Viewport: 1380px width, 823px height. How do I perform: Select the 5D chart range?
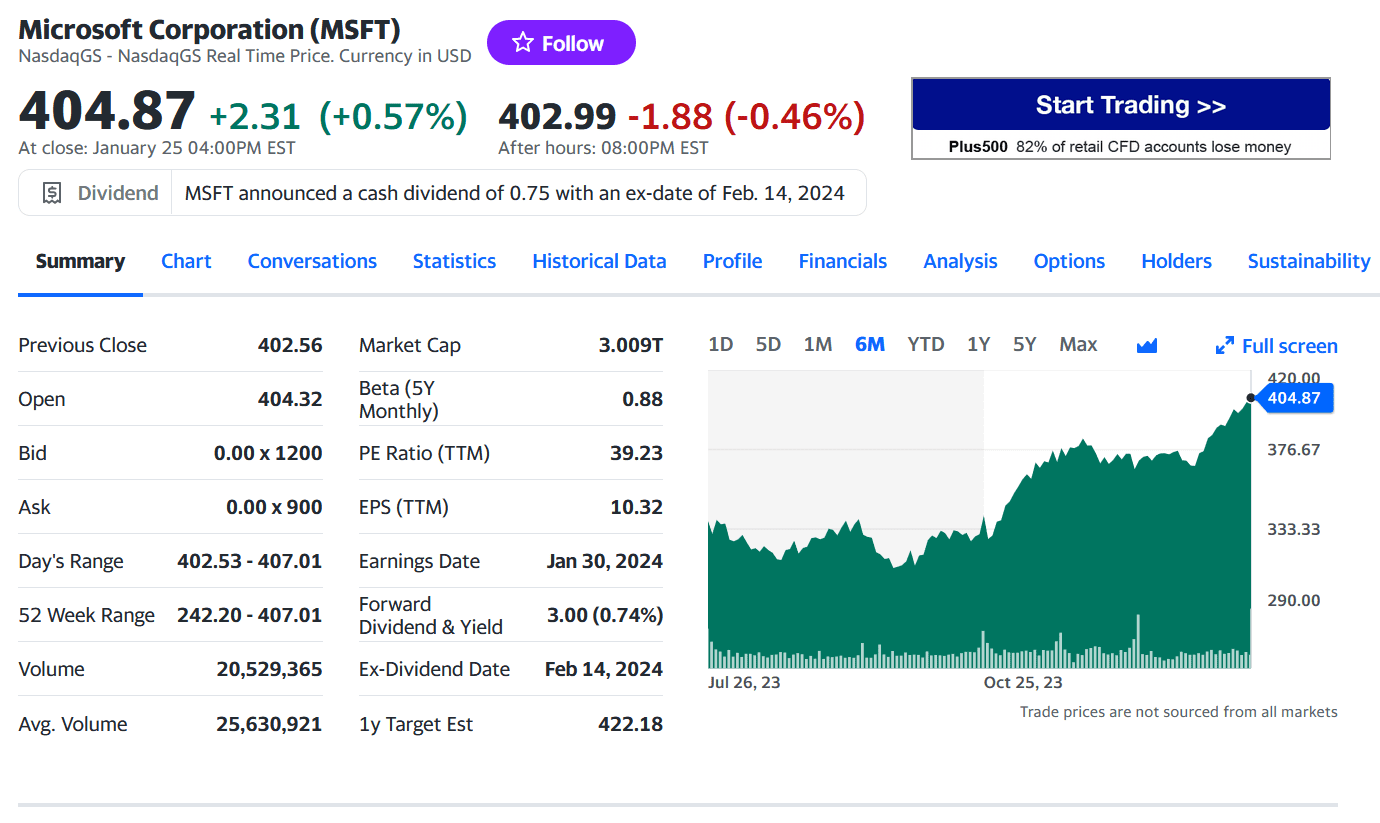(x=768, y=345)
